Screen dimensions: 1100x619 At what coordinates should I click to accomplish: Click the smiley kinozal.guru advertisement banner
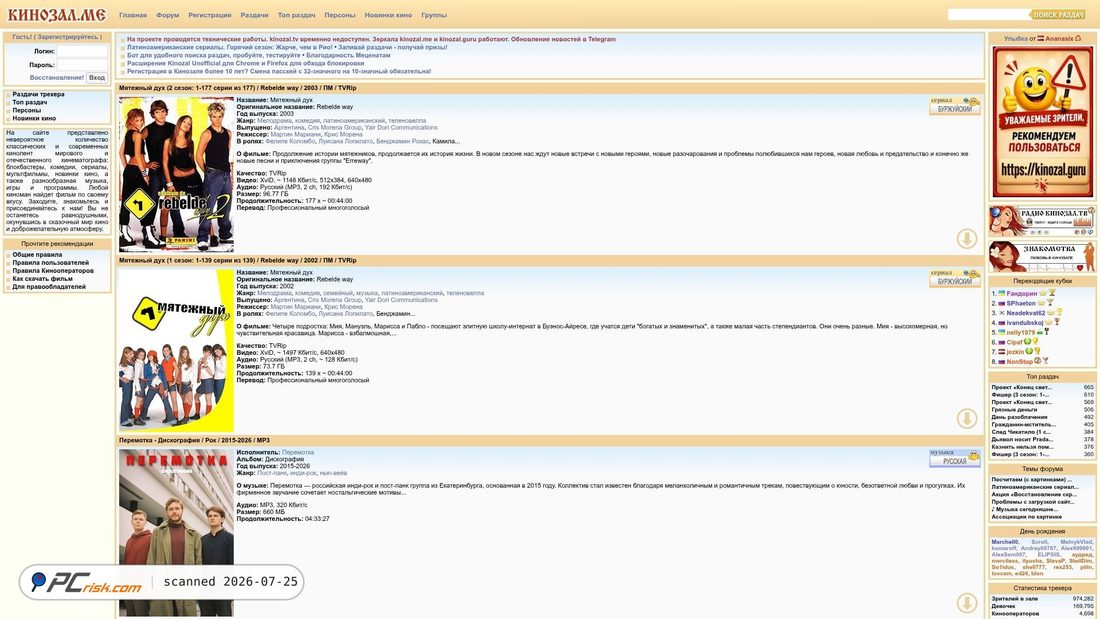[1042, 121]
